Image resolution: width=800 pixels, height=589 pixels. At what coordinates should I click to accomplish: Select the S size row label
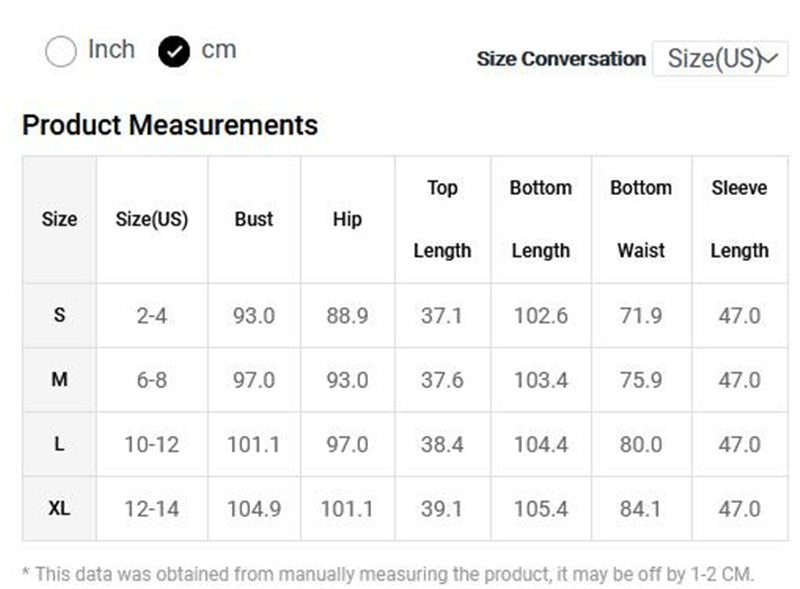click(x=59, y=315)
